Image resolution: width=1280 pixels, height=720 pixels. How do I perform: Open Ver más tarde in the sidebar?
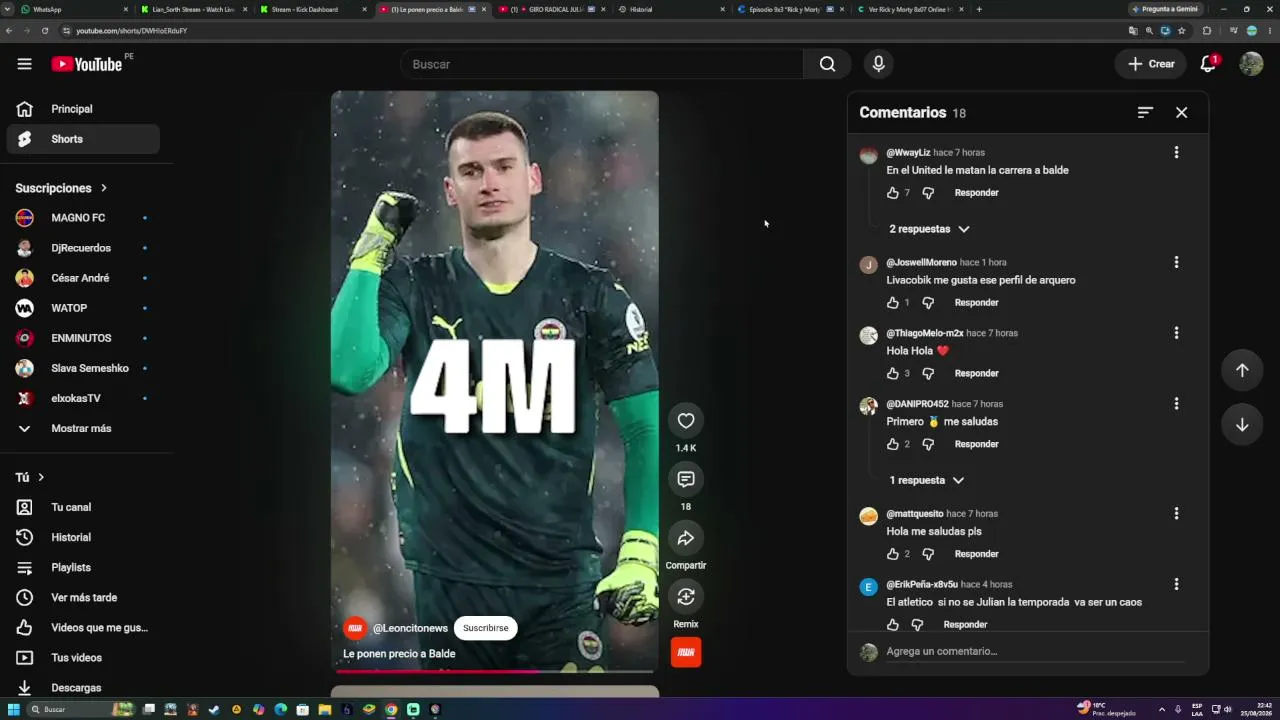click(x=83, y=597)
